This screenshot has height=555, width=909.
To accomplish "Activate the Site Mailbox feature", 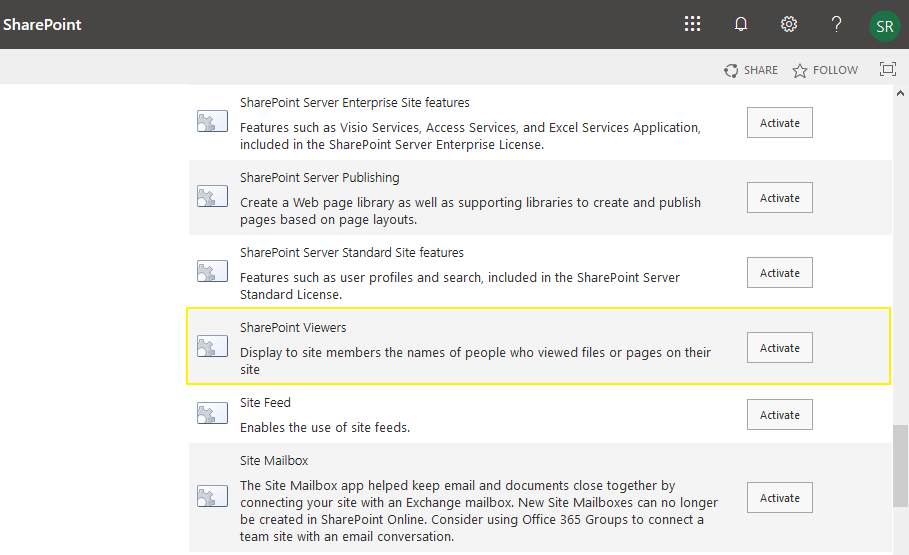I will pyautogui.click(x=779, y=498).
